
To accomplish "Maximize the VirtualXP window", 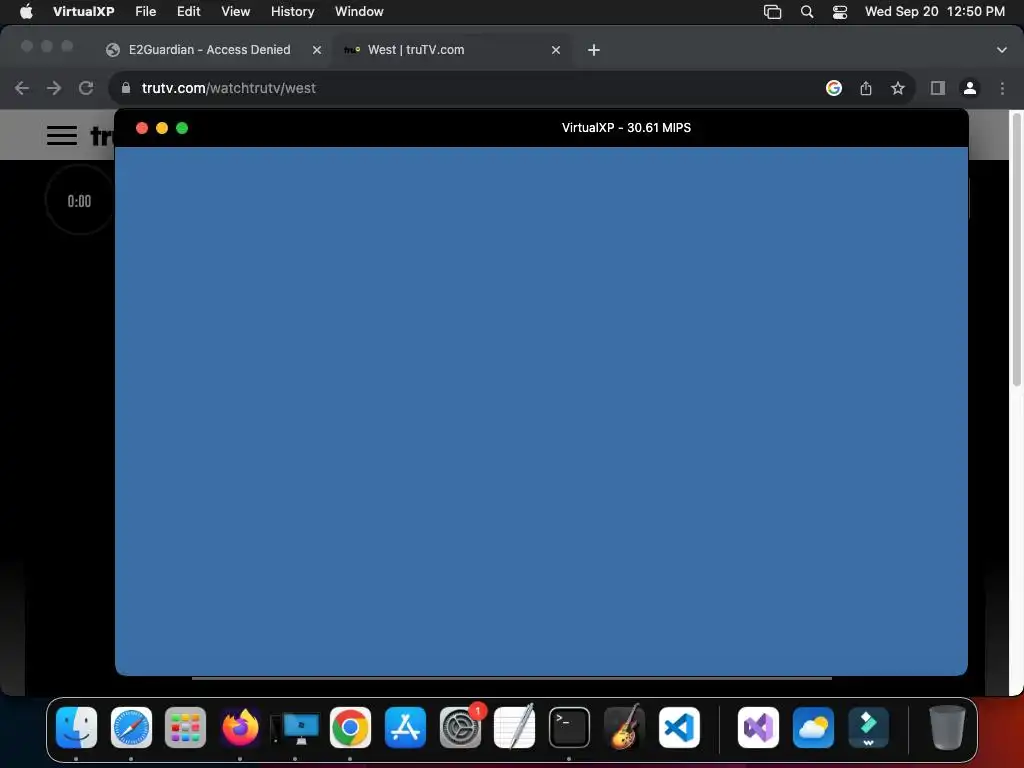I will pos(182,128).
